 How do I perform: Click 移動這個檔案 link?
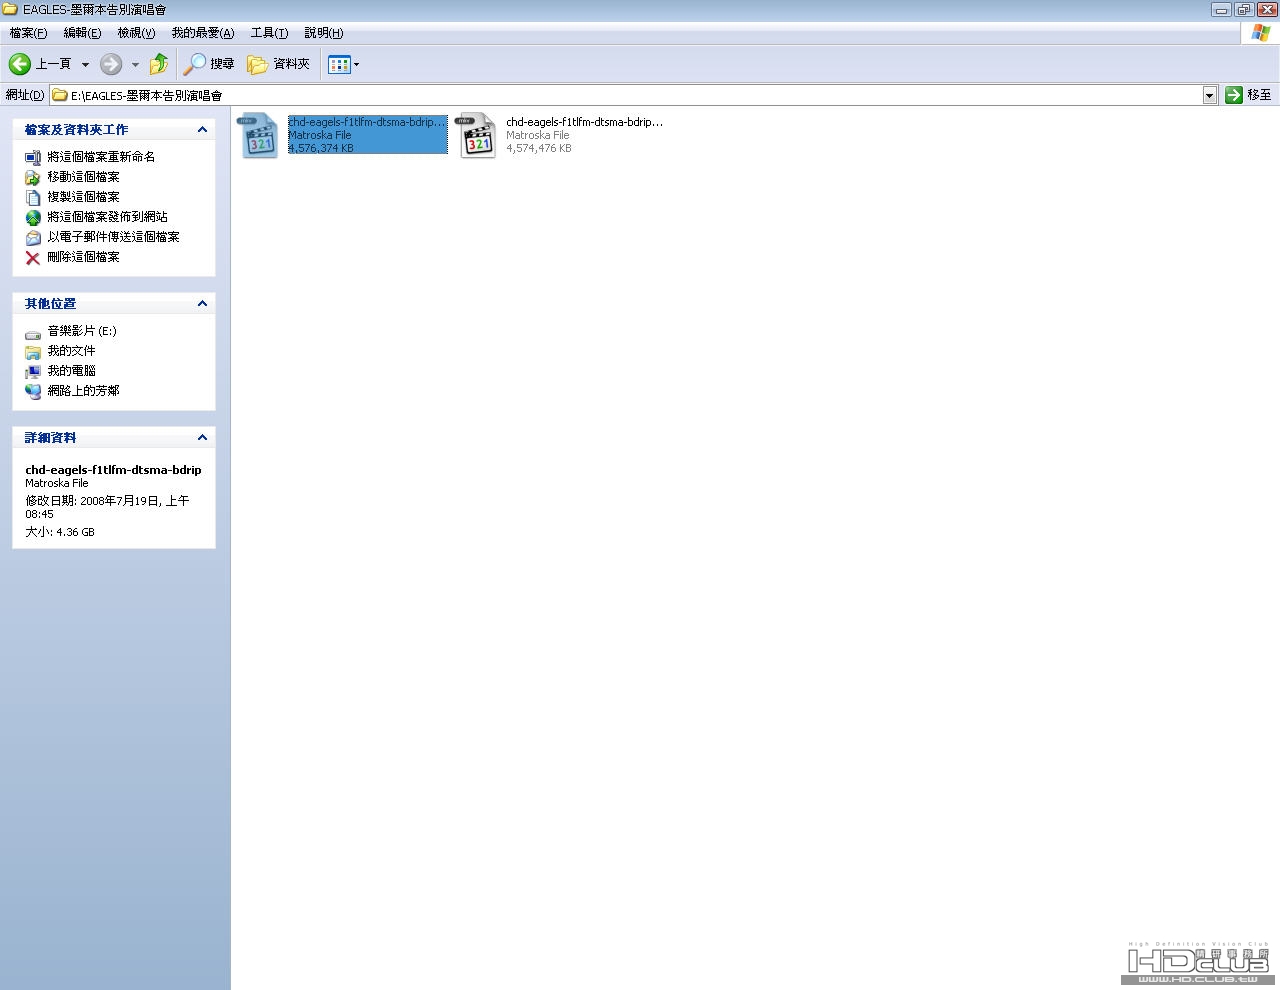(x=83, y=177)
